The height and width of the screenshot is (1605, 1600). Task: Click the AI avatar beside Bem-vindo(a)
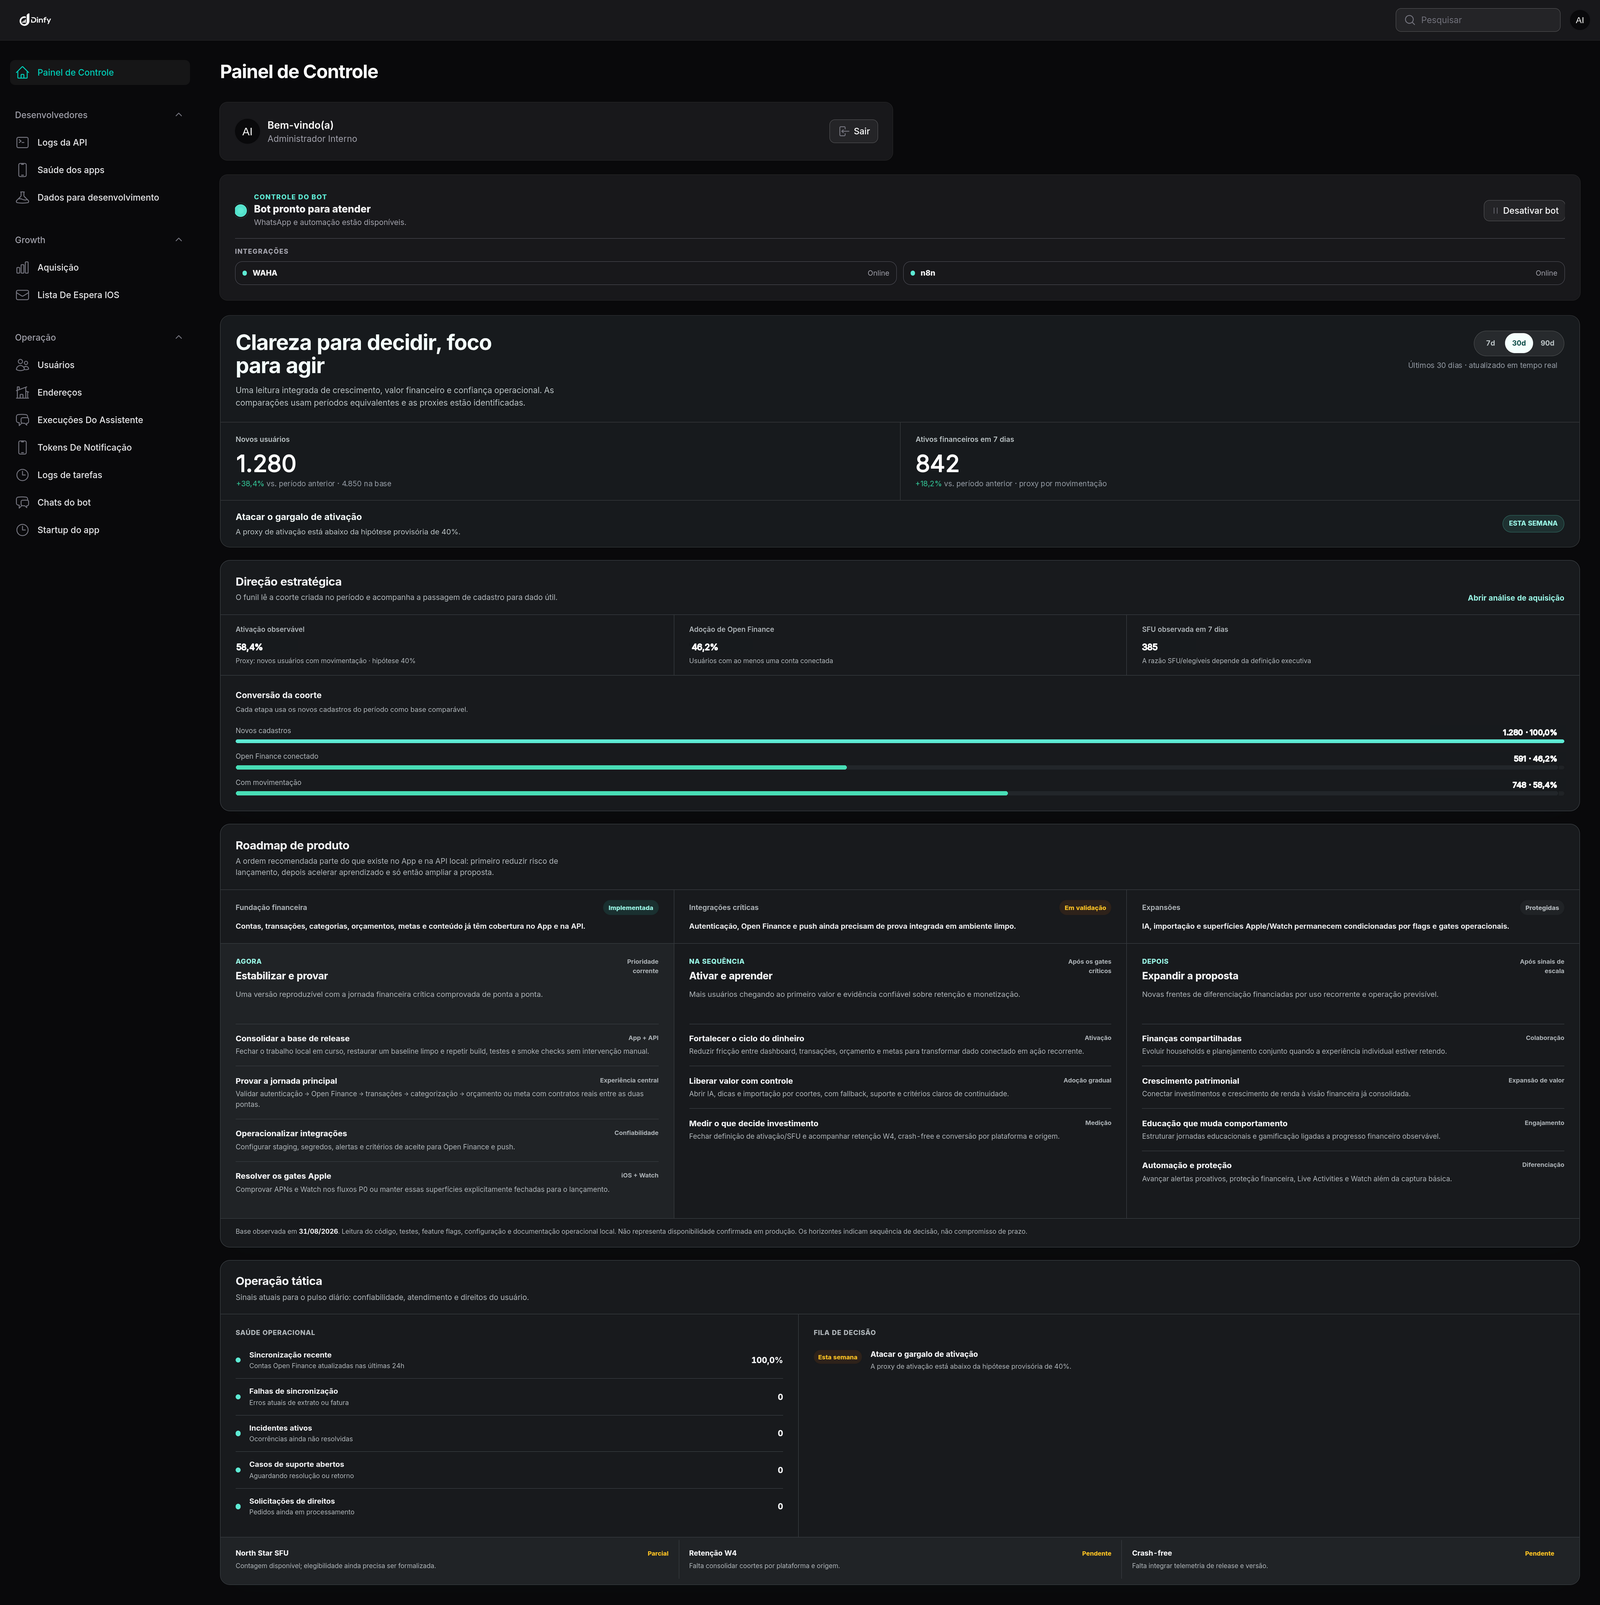click(x=247, y=131)
